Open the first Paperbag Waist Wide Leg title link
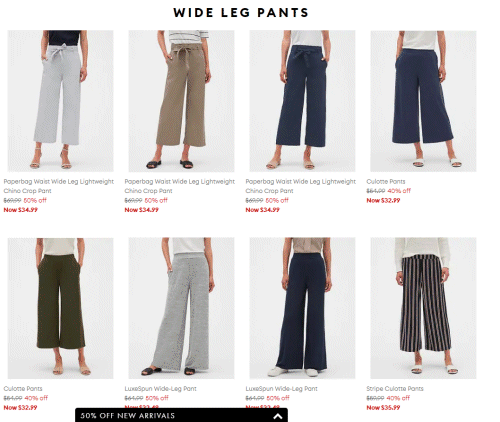 (x=59, y=186)
